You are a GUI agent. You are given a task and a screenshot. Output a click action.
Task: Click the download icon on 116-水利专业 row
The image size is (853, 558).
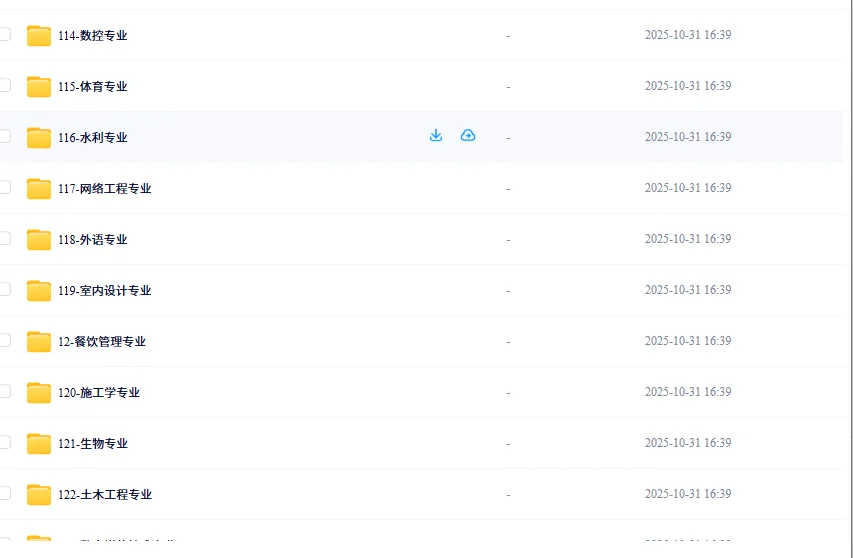coord(436,135)
